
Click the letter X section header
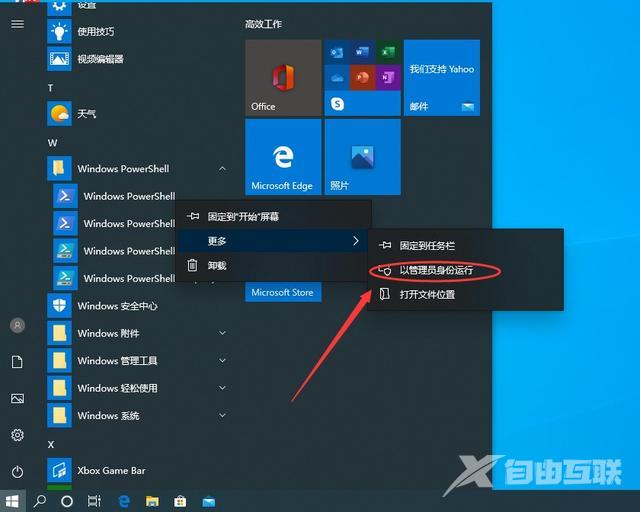click(x=51, y=444)
